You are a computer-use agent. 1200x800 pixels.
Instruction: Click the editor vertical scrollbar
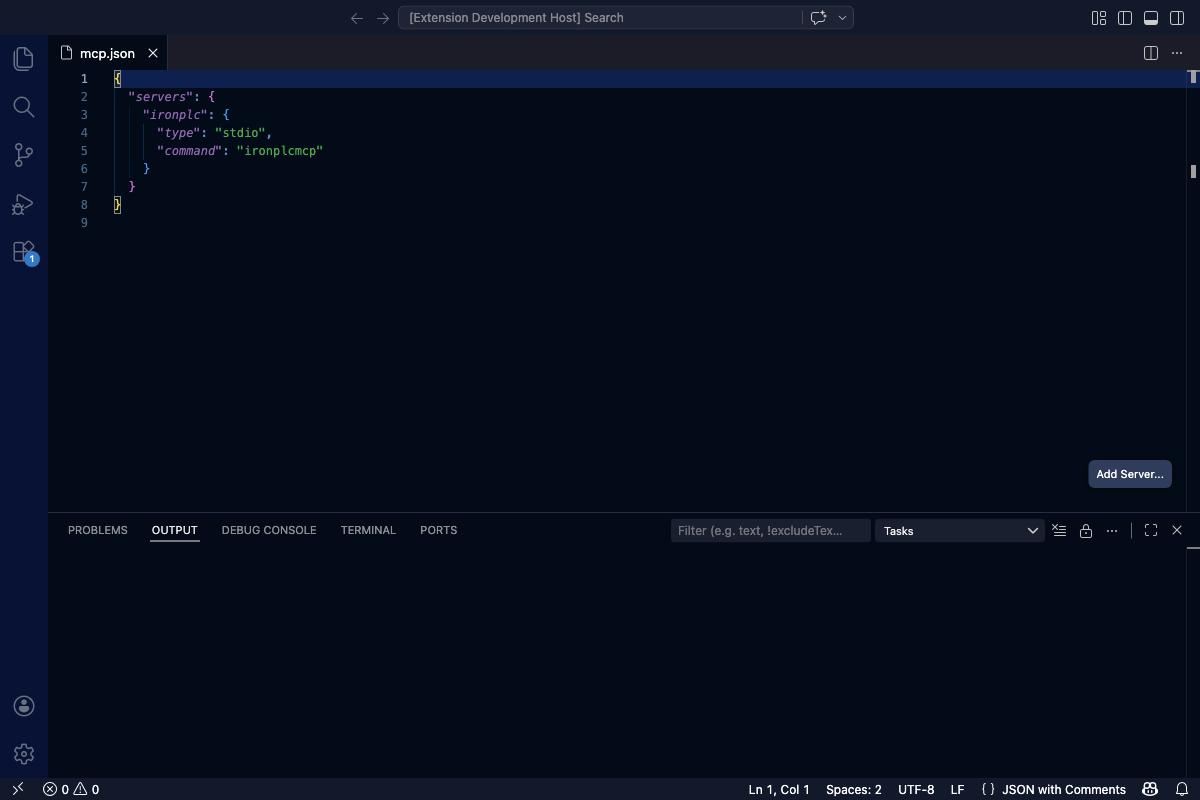point(1193,290)
